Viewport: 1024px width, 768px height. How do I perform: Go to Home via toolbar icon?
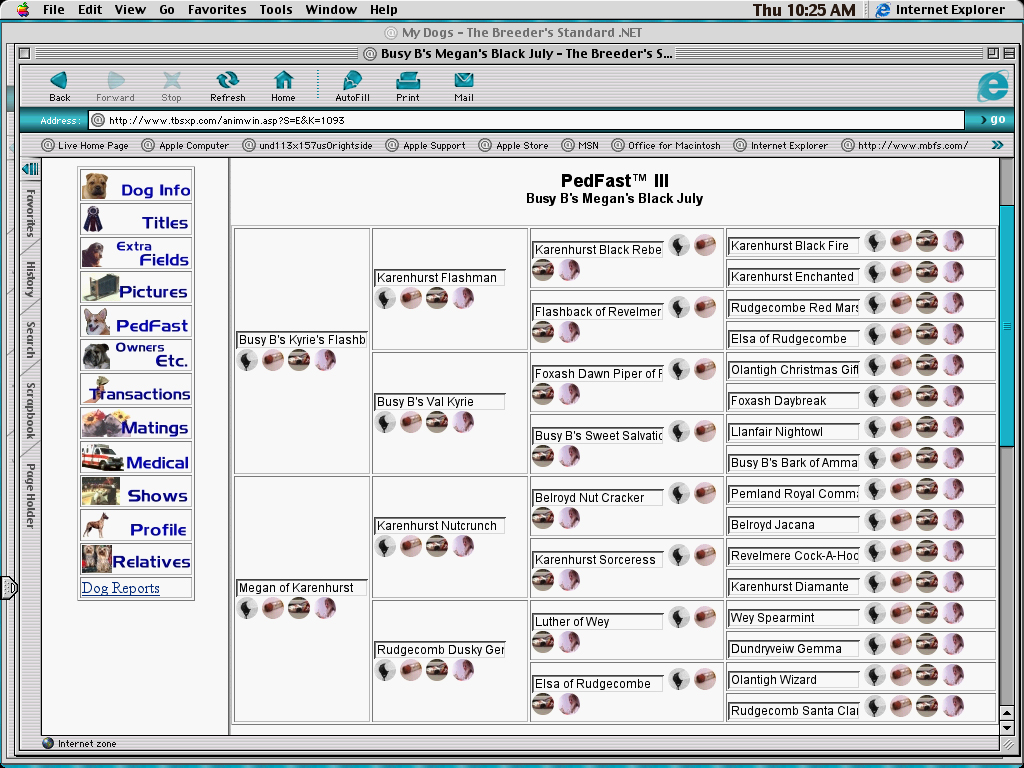tap(283, 86)
